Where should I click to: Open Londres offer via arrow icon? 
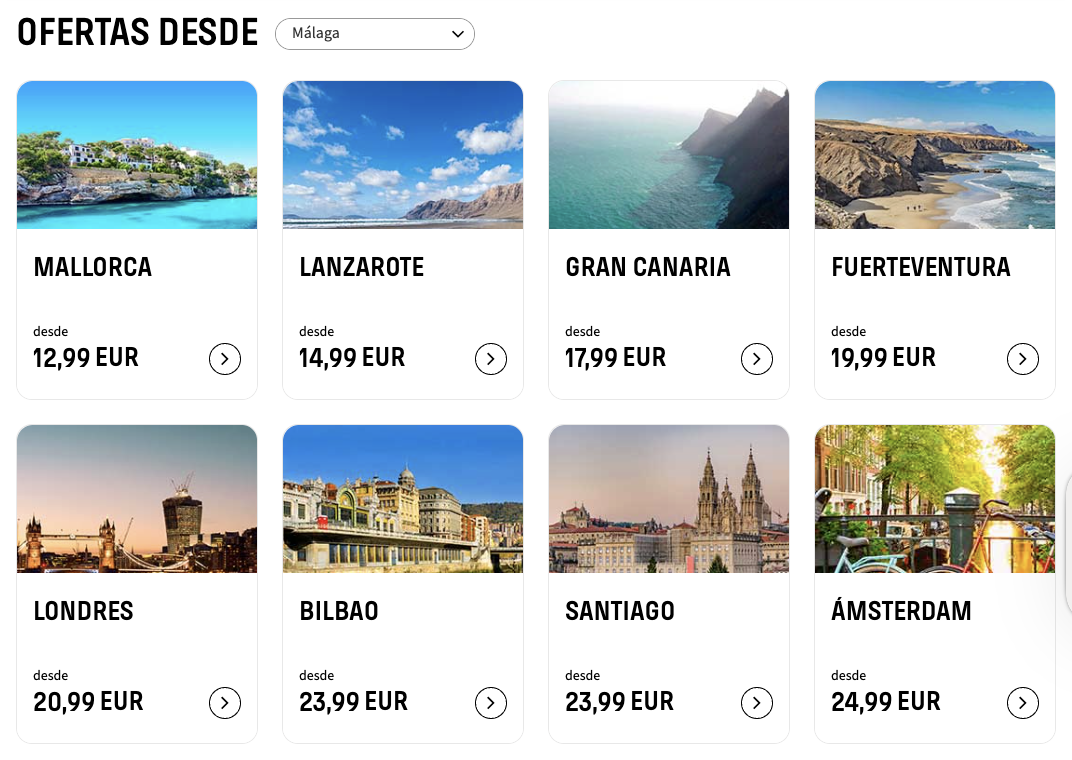tap(225, 704)
